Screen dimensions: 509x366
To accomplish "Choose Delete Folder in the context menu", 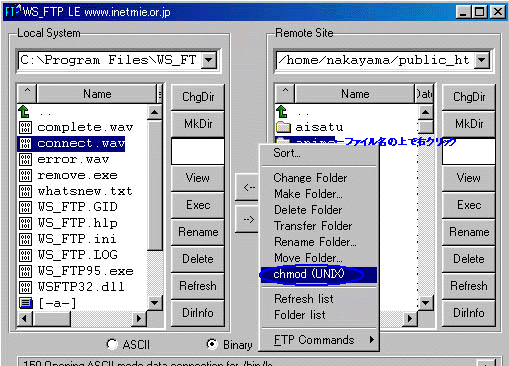I will tap(308, 210).
